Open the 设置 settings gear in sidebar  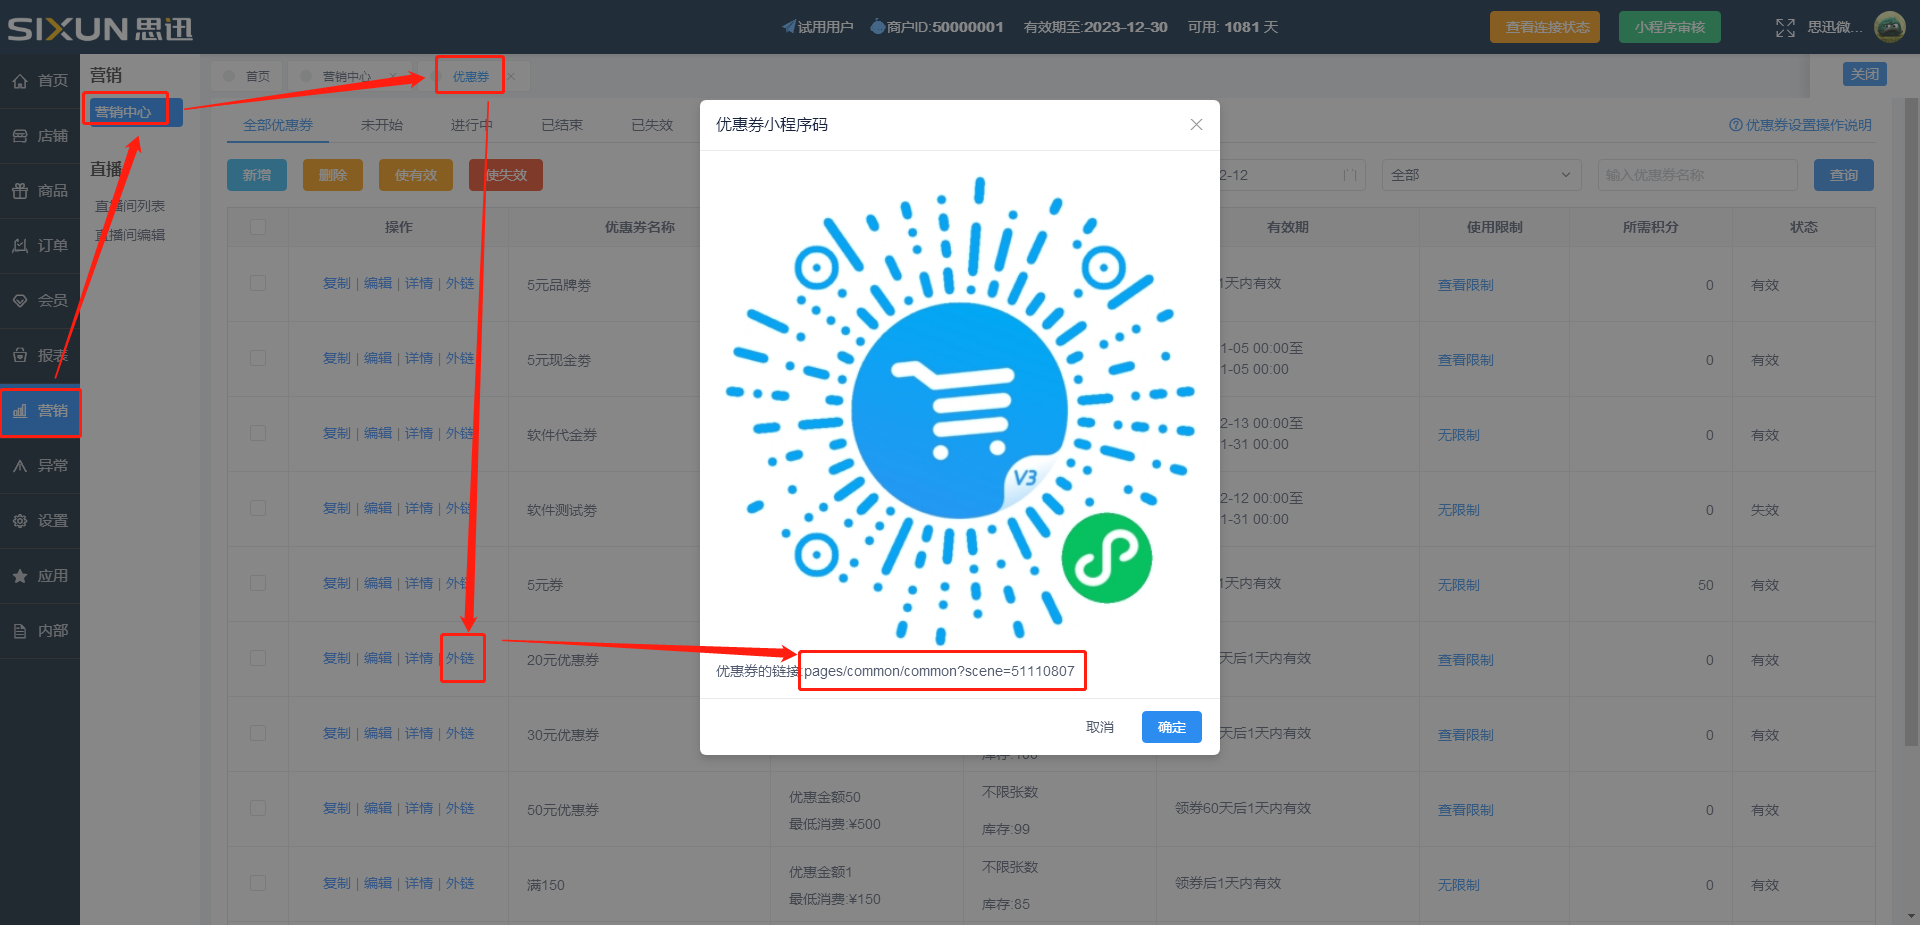click(x=20, y=521)
